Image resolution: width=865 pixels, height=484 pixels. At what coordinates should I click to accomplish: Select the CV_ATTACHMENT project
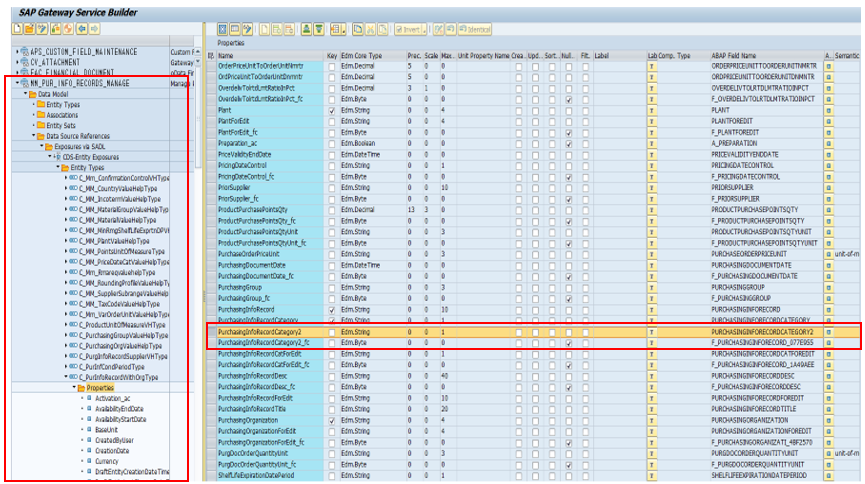tap(55, 62)
